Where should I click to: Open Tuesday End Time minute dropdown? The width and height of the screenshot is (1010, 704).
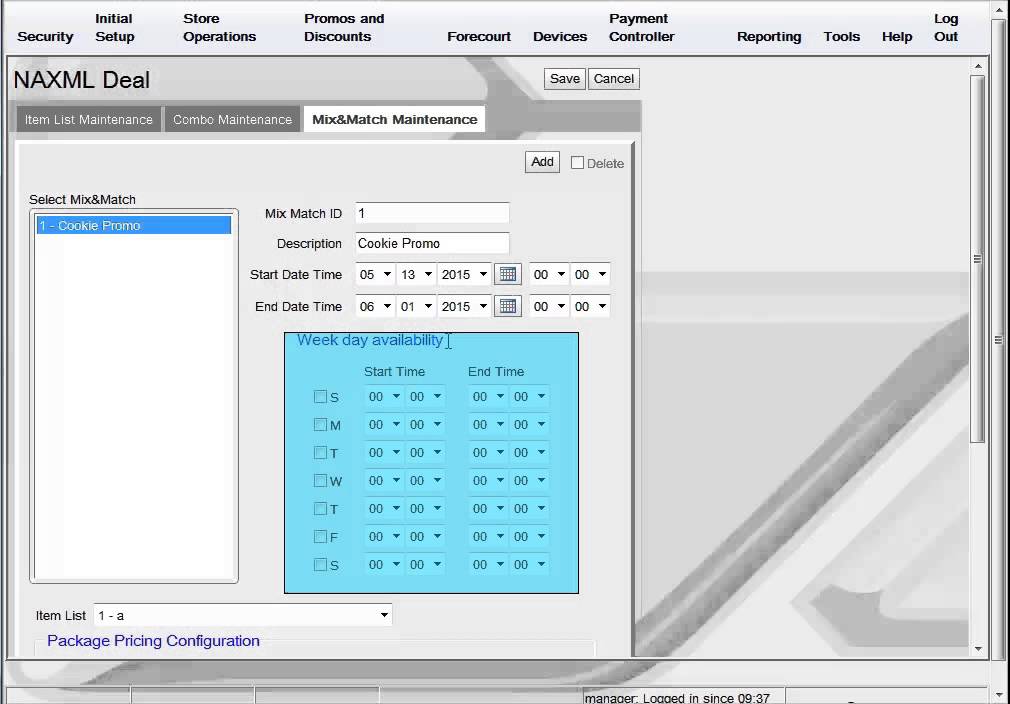click(529, 453)
